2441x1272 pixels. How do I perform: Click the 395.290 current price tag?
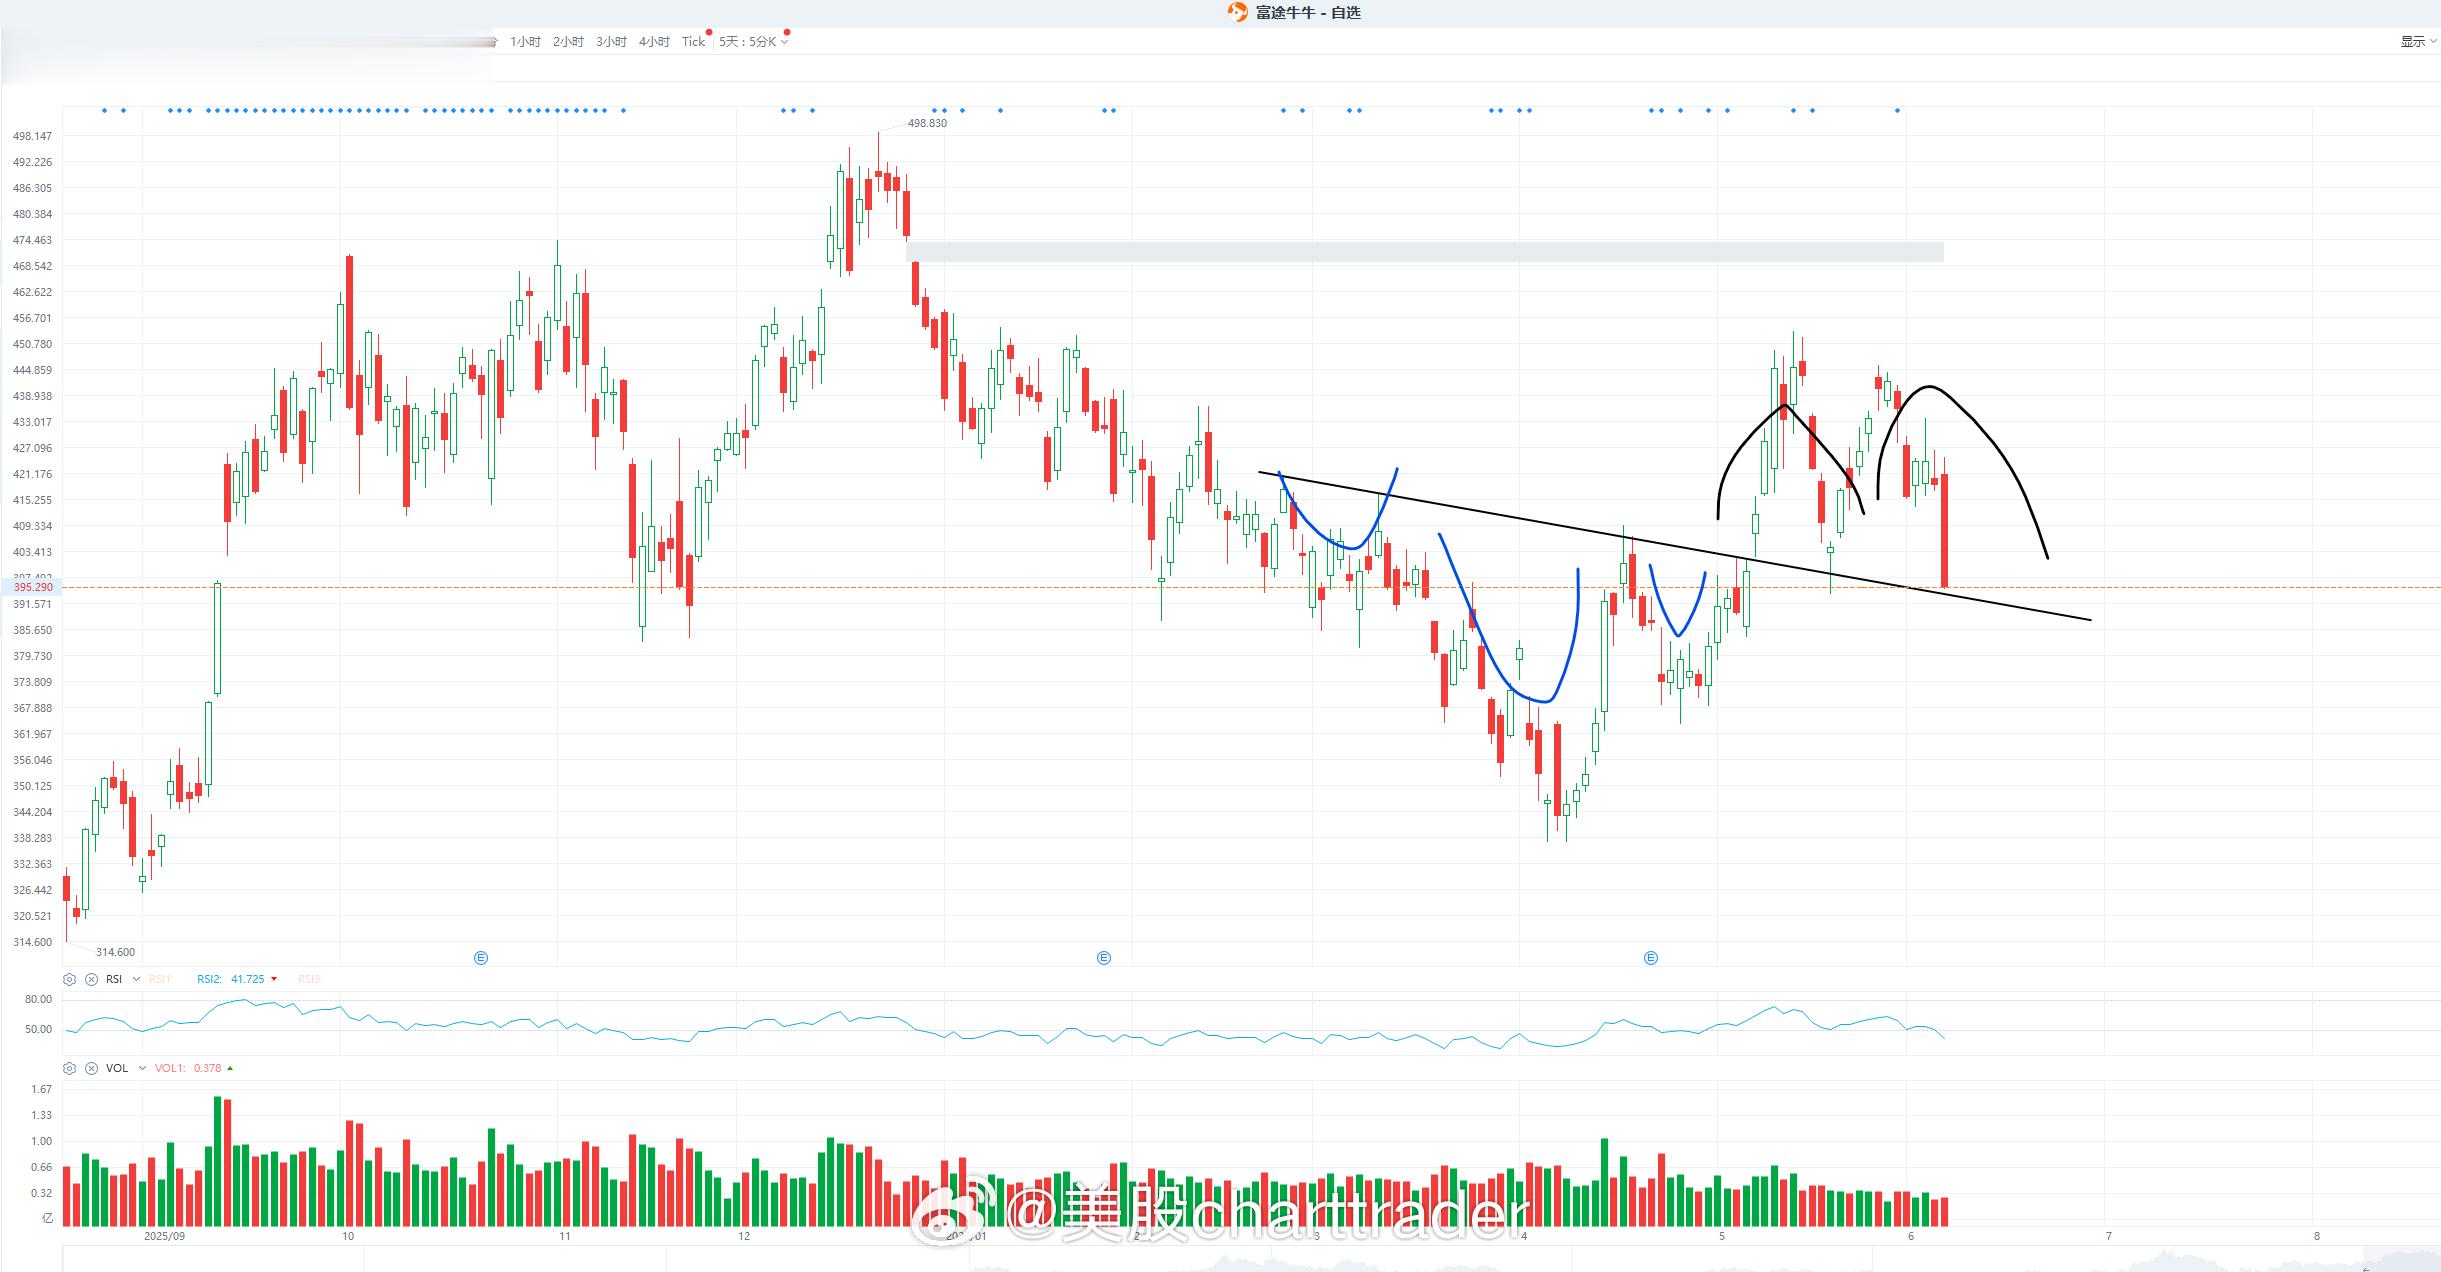tap(33, 587)
